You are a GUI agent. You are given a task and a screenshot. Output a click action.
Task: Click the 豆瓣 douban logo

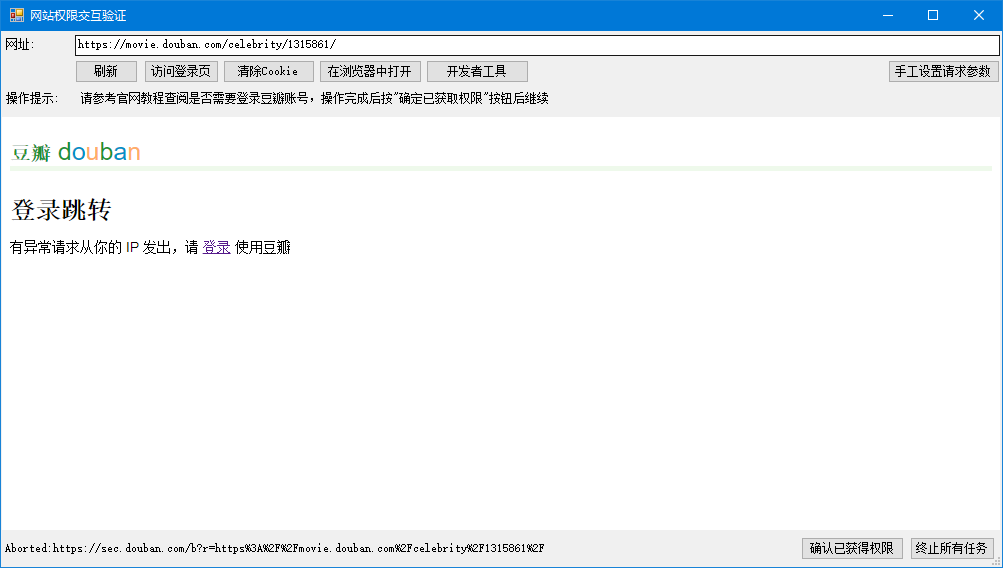[75, 152]
